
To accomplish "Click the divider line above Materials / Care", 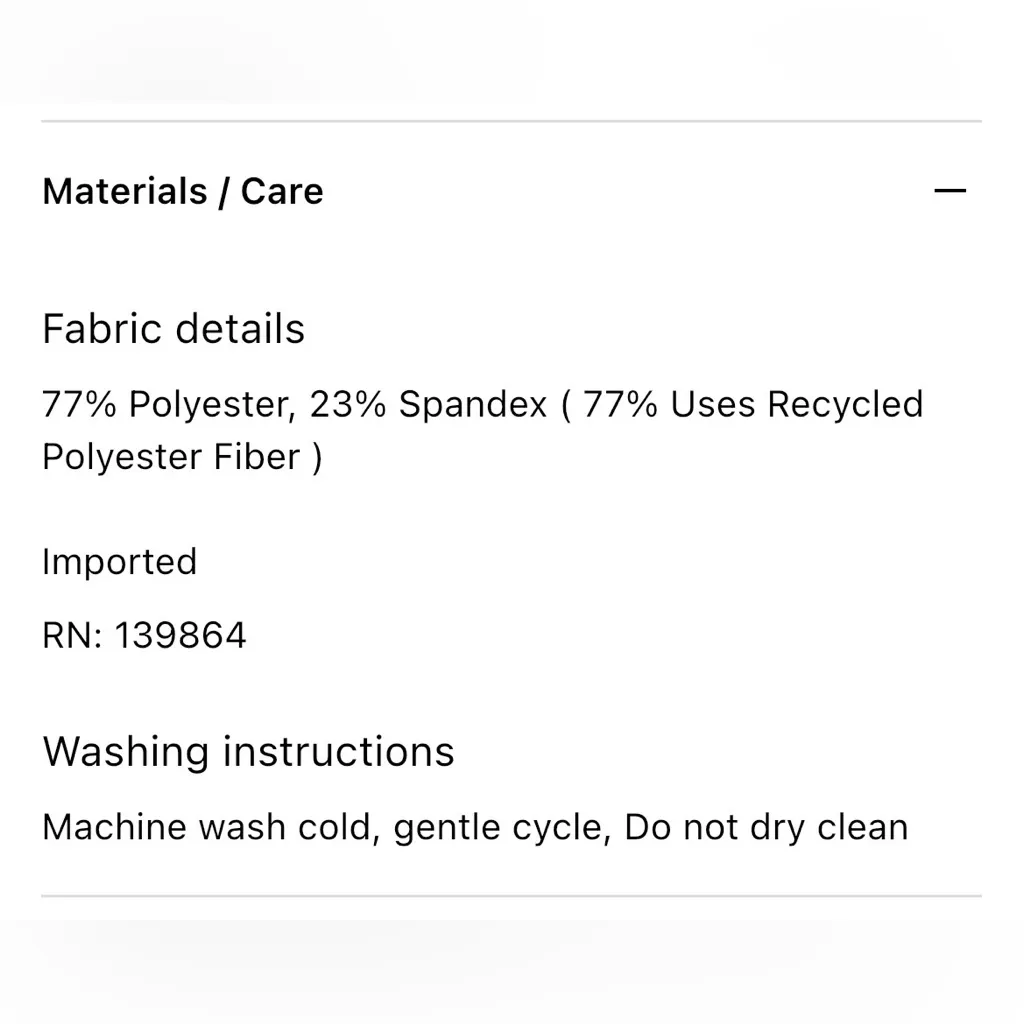I will 511,122.
